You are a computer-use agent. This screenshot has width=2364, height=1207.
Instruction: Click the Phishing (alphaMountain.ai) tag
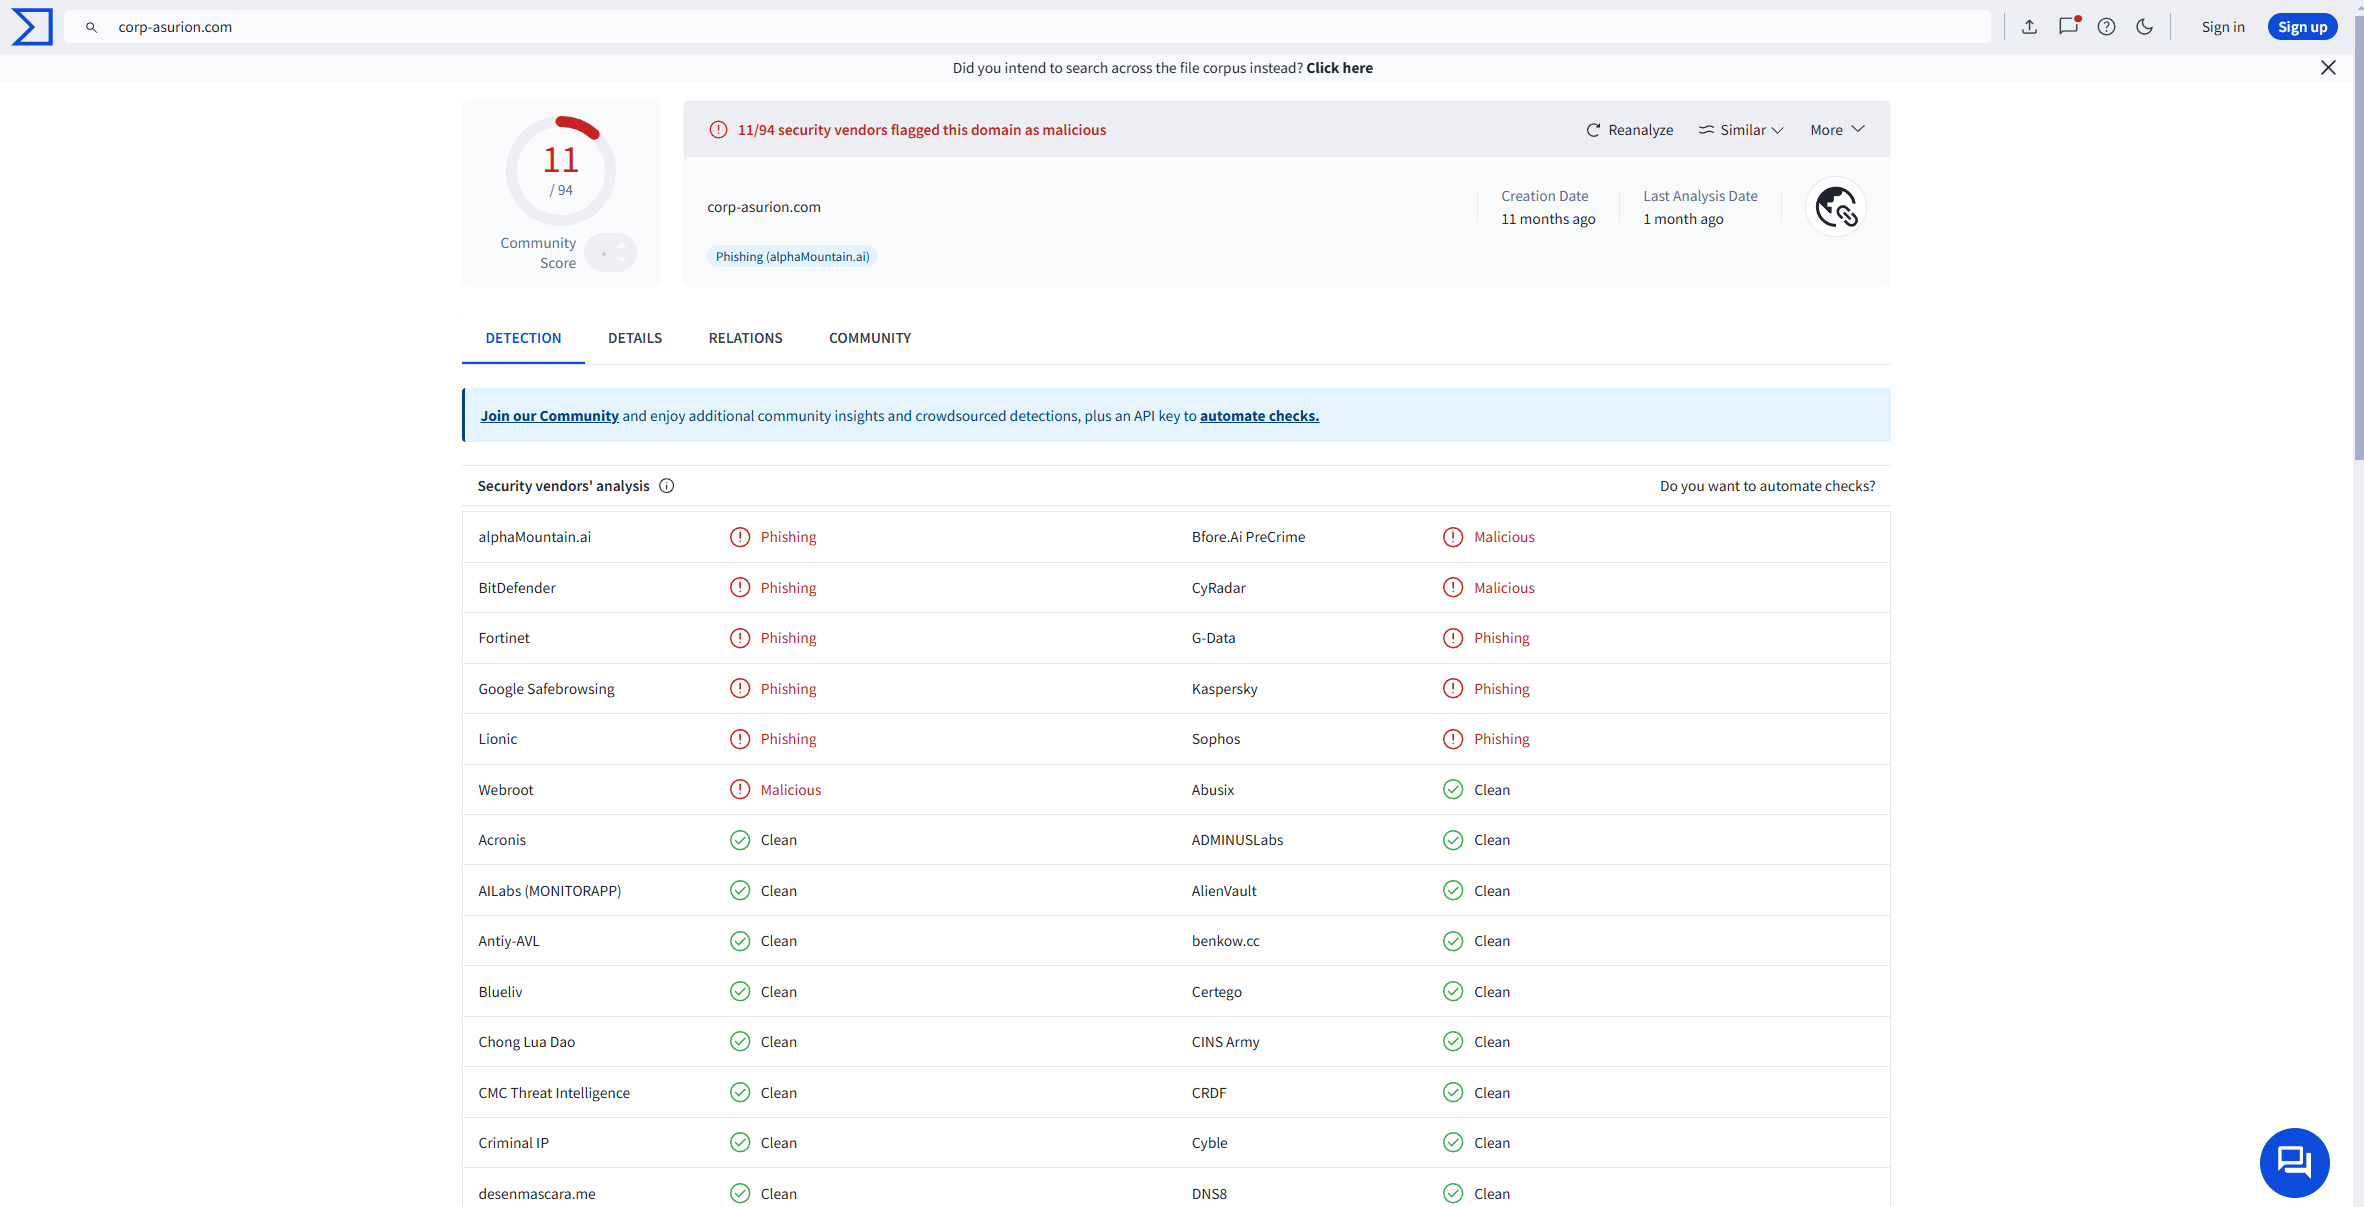point(792,257)
